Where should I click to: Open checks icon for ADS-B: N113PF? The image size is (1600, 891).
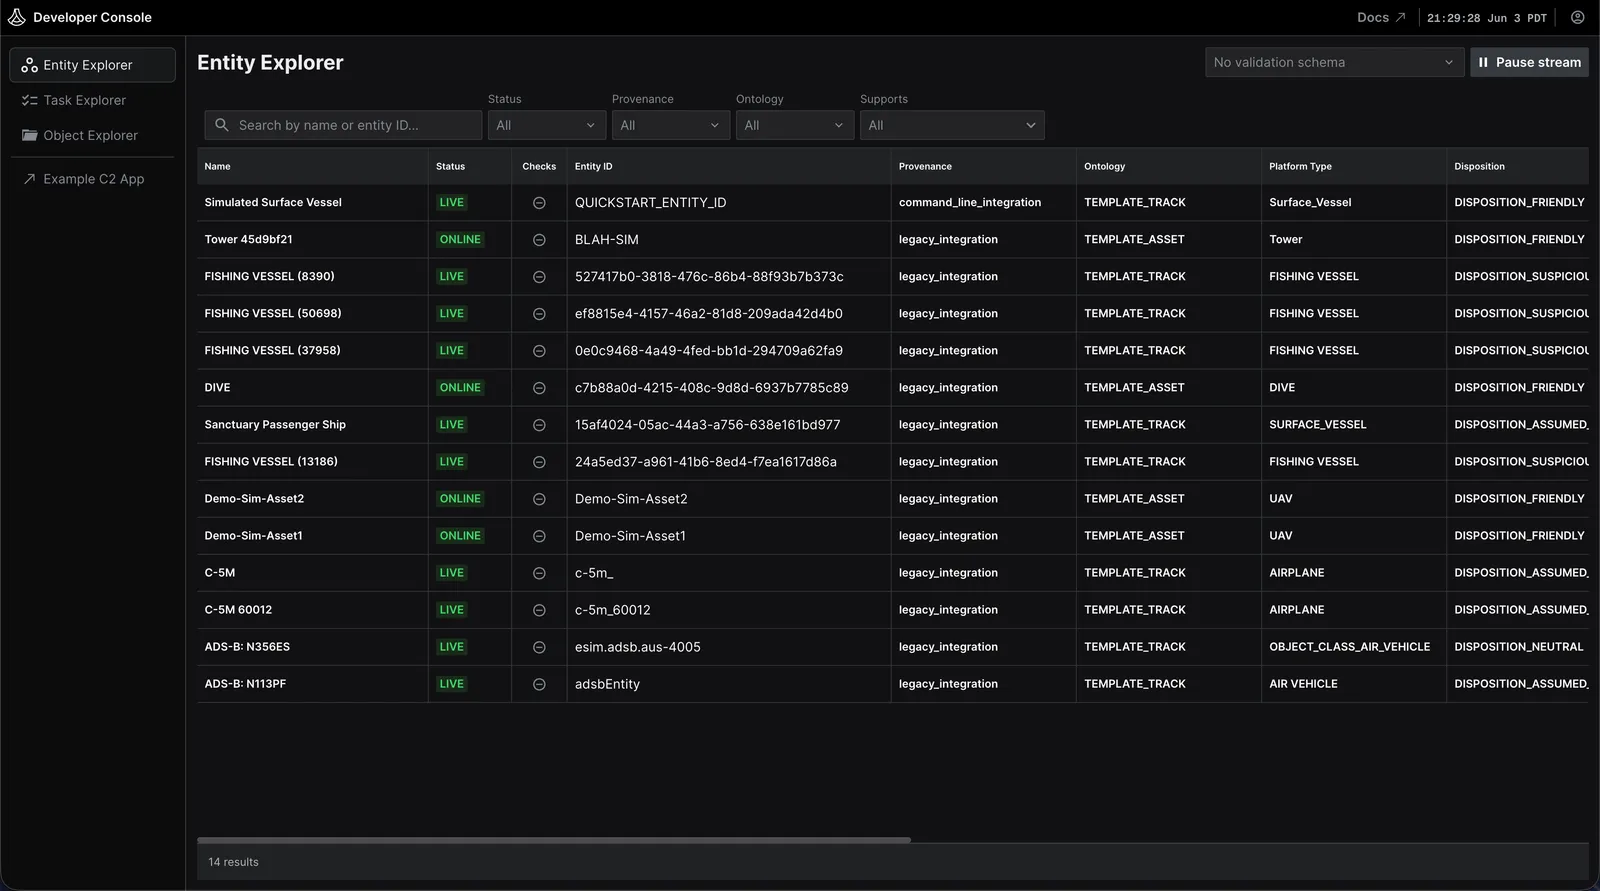(539, 684)
